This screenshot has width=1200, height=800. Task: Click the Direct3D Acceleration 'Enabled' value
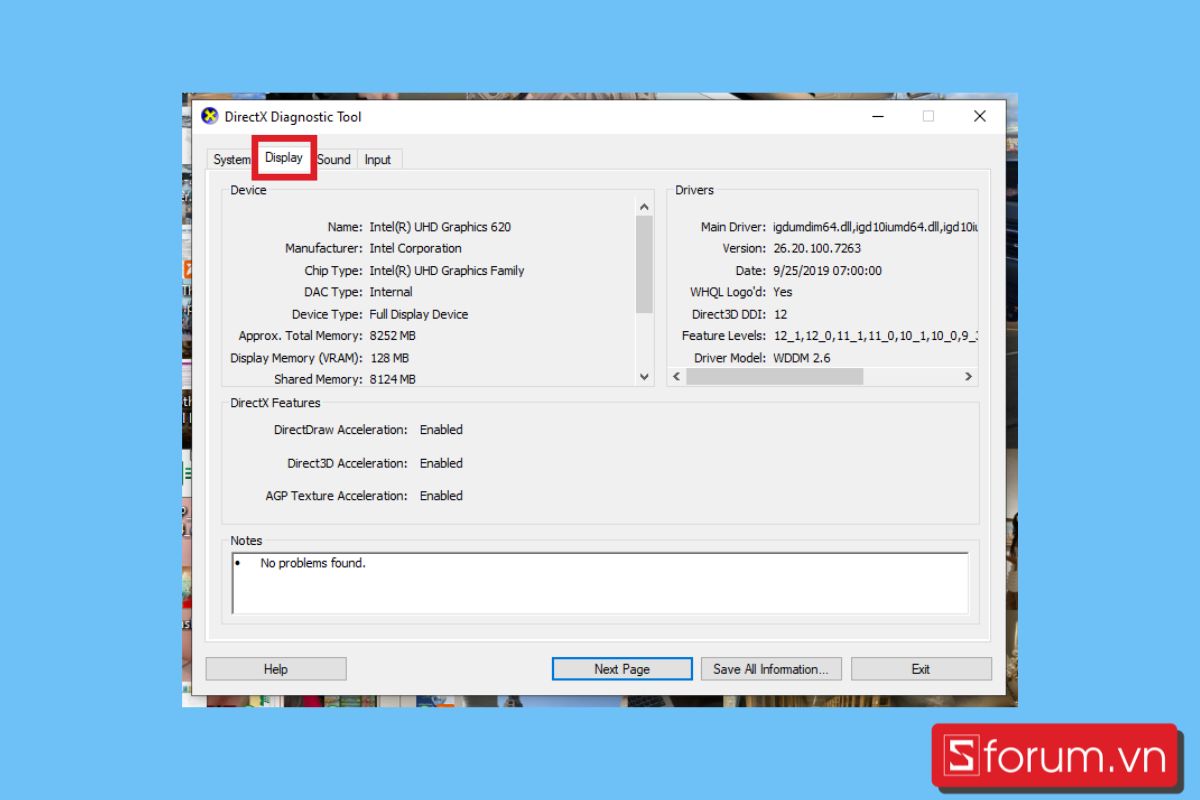coord(441,463)
